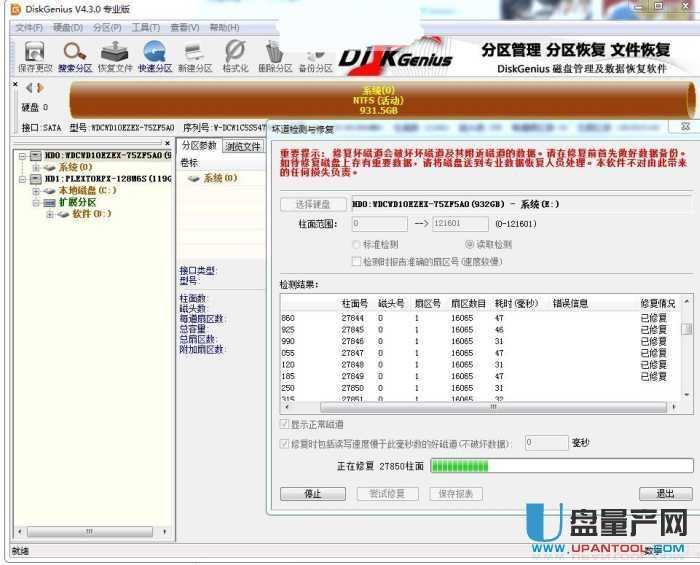Expand the 本地磁盘 (C:) tree node
The height and width of the screenshot is (565, 700).
click(36, 190)
